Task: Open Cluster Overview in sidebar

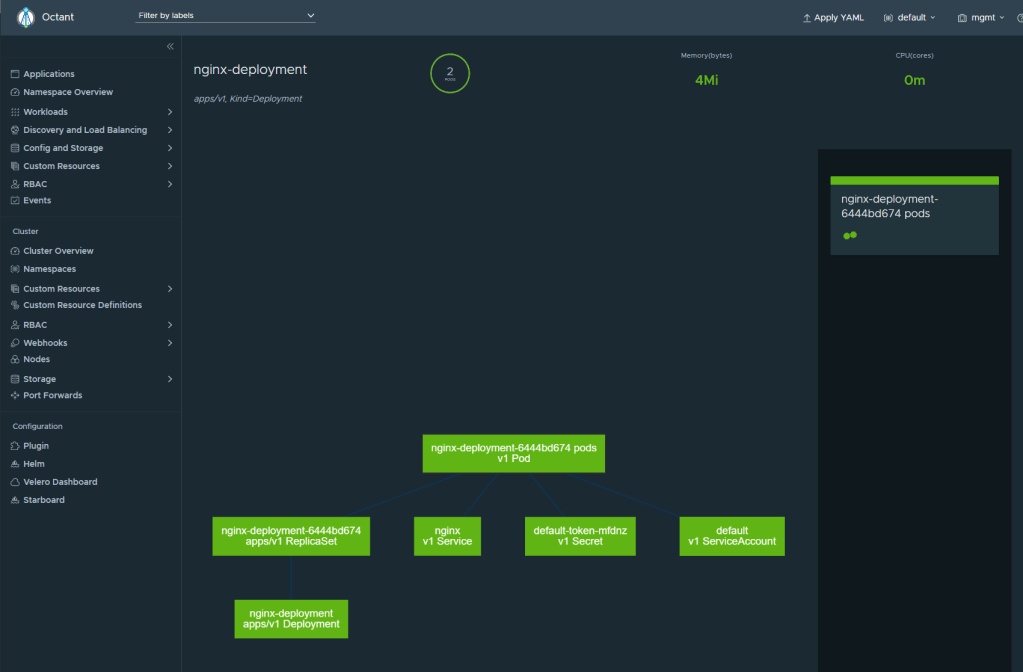Action: (x=58, y=251)
